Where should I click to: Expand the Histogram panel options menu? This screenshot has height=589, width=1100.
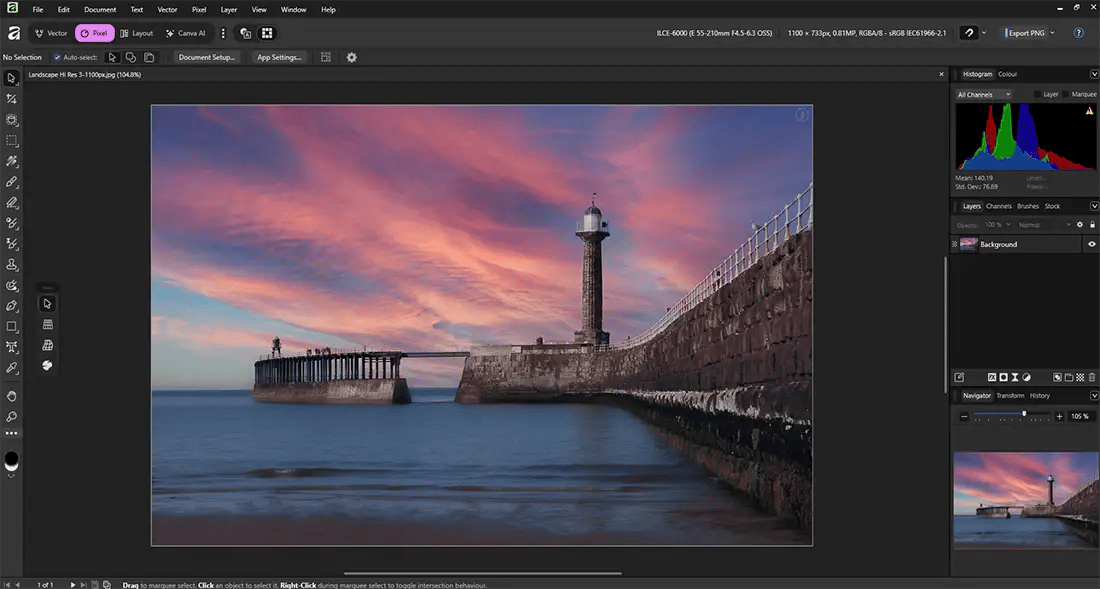coord(1094,74)
